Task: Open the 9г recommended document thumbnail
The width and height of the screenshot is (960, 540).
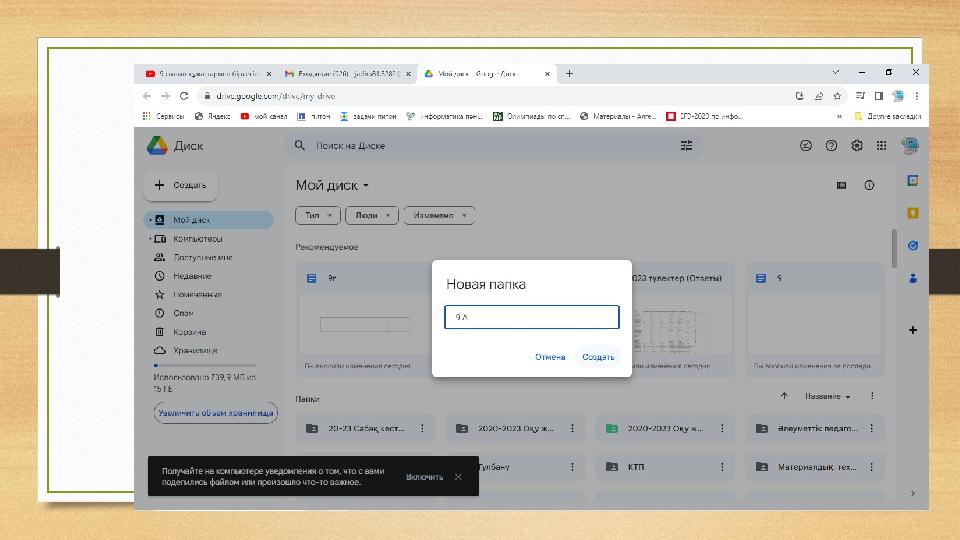Action: pyautogui.click(x=364, y=320)
